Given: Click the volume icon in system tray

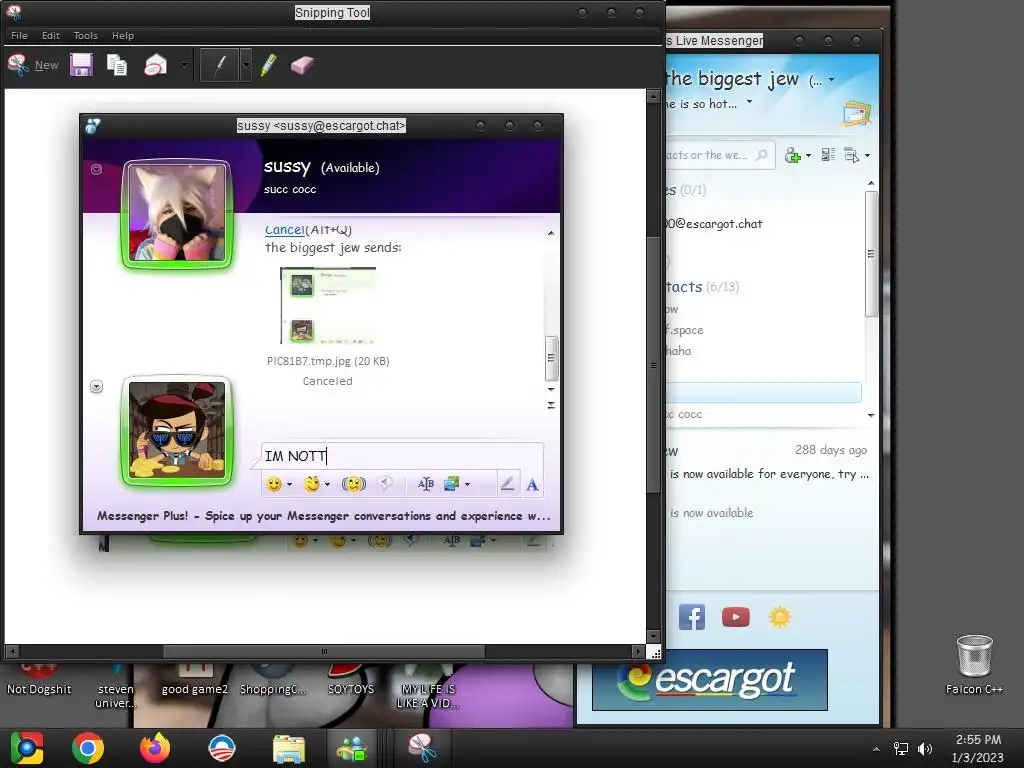Looking at the screenshot, I should point(925,748).
